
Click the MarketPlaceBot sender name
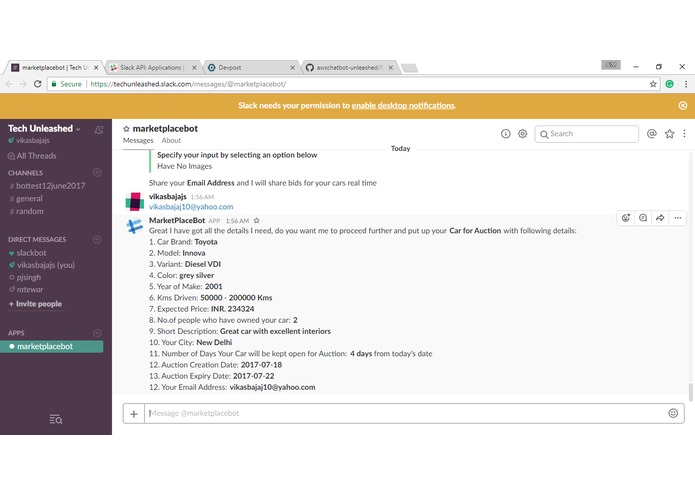click(x=177, y=220)
